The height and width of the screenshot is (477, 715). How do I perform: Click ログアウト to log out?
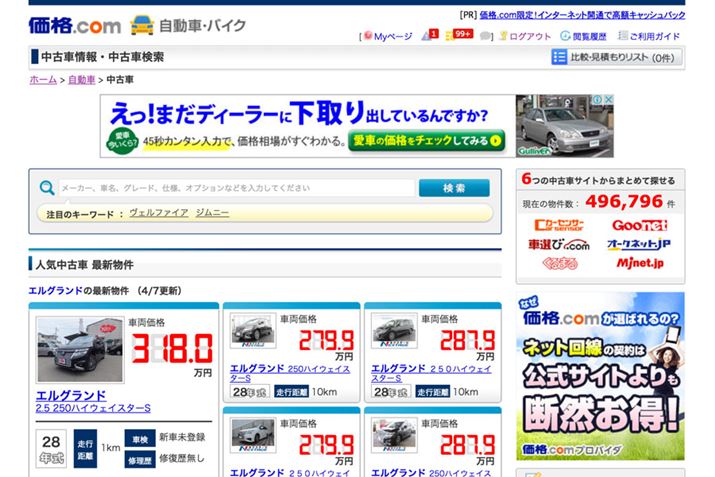click(x=524, y=36)
